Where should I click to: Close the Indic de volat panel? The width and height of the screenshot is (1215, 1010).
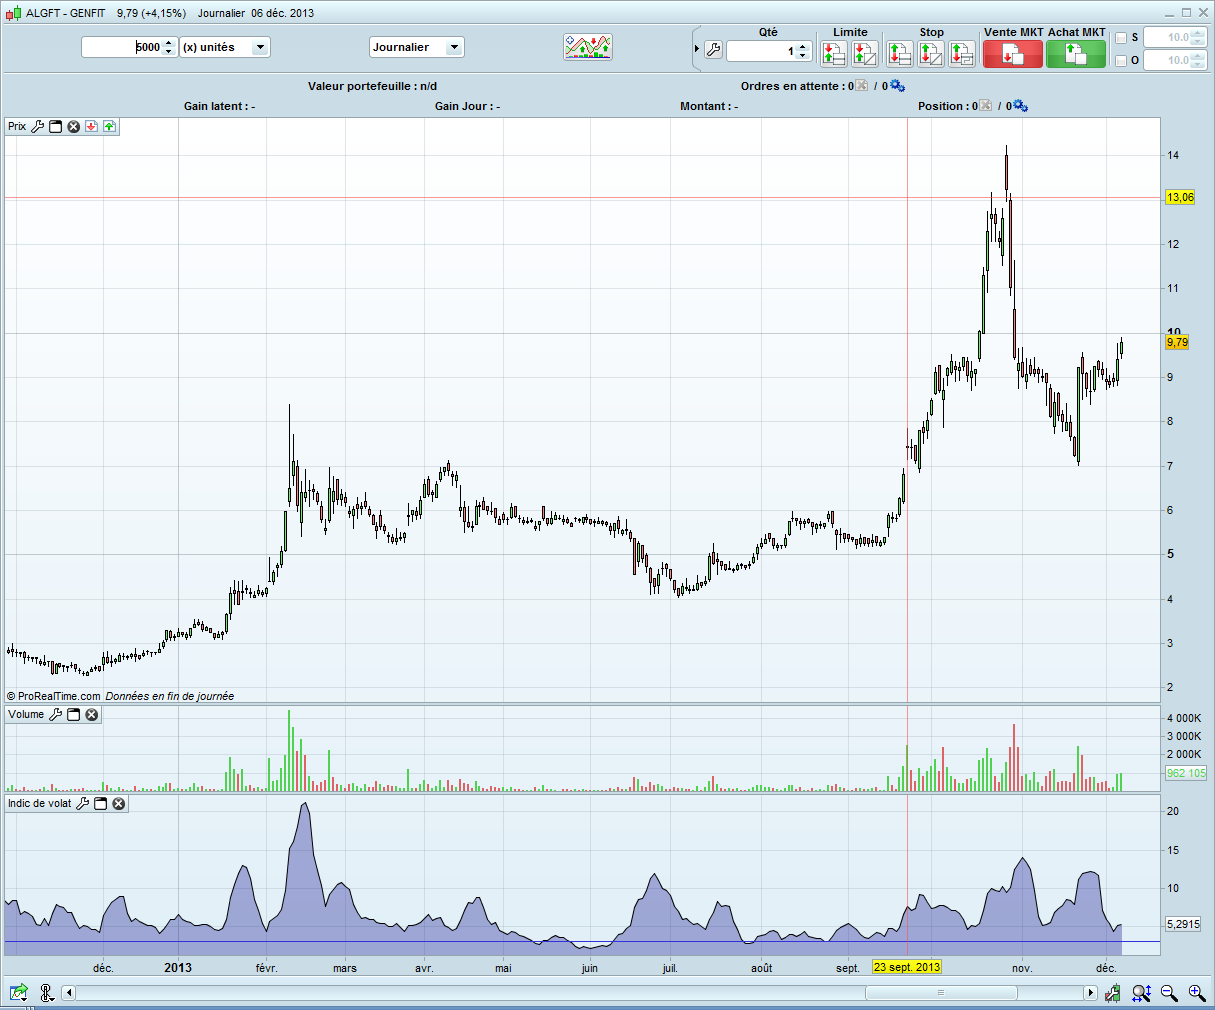coord(119,804)
